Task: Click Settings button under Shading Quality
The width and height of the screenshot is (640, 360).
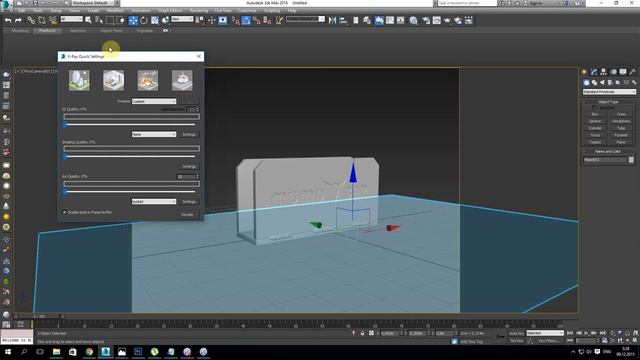Action: tap(189, 167)
